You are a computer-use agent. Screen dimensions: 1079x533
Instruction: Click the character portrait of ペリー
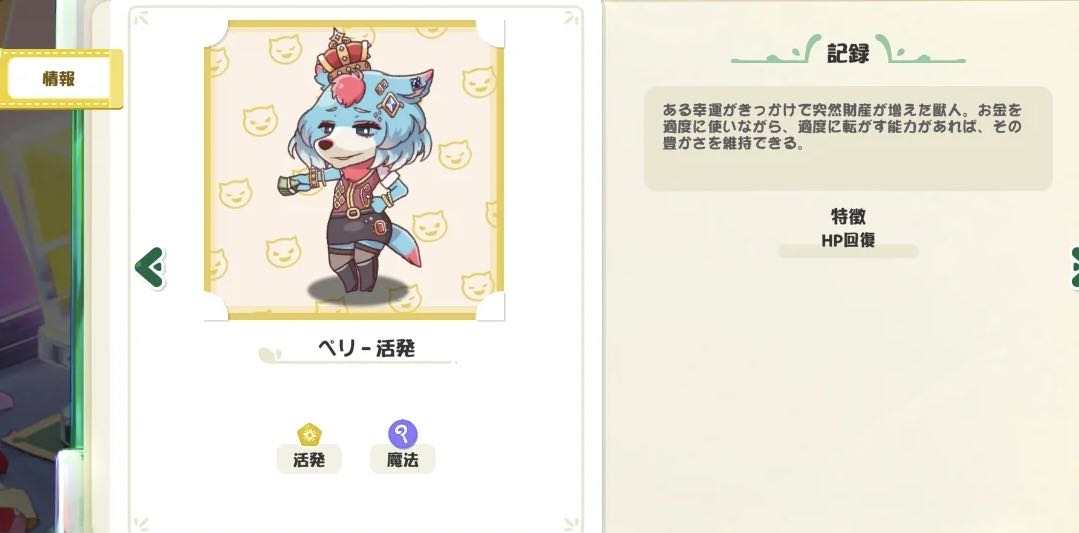[x=354, y=170]
